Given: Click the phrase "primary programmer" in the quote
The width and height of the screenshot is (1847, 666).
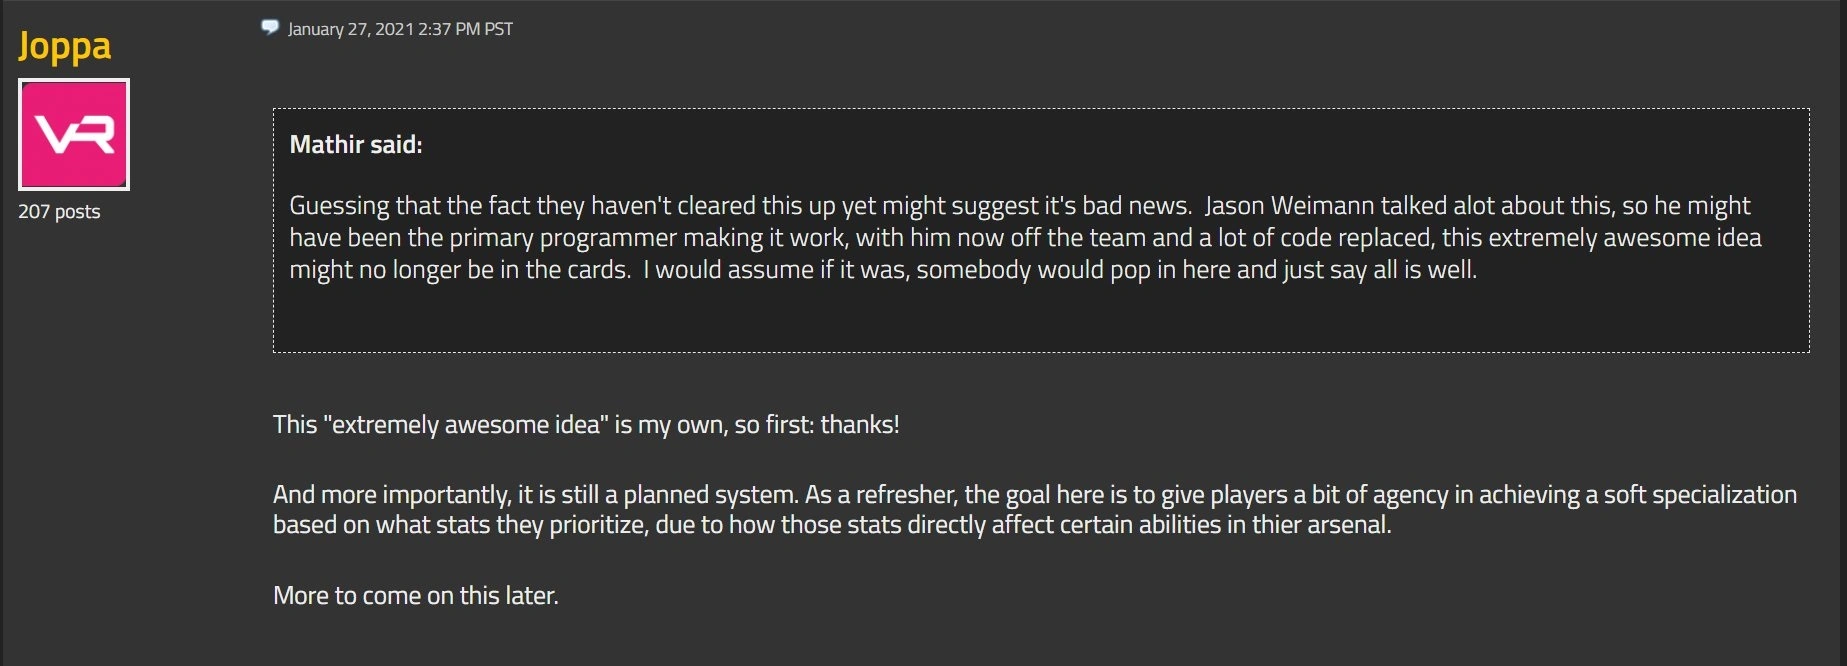Looking at the screenshot, I should 563,238.
